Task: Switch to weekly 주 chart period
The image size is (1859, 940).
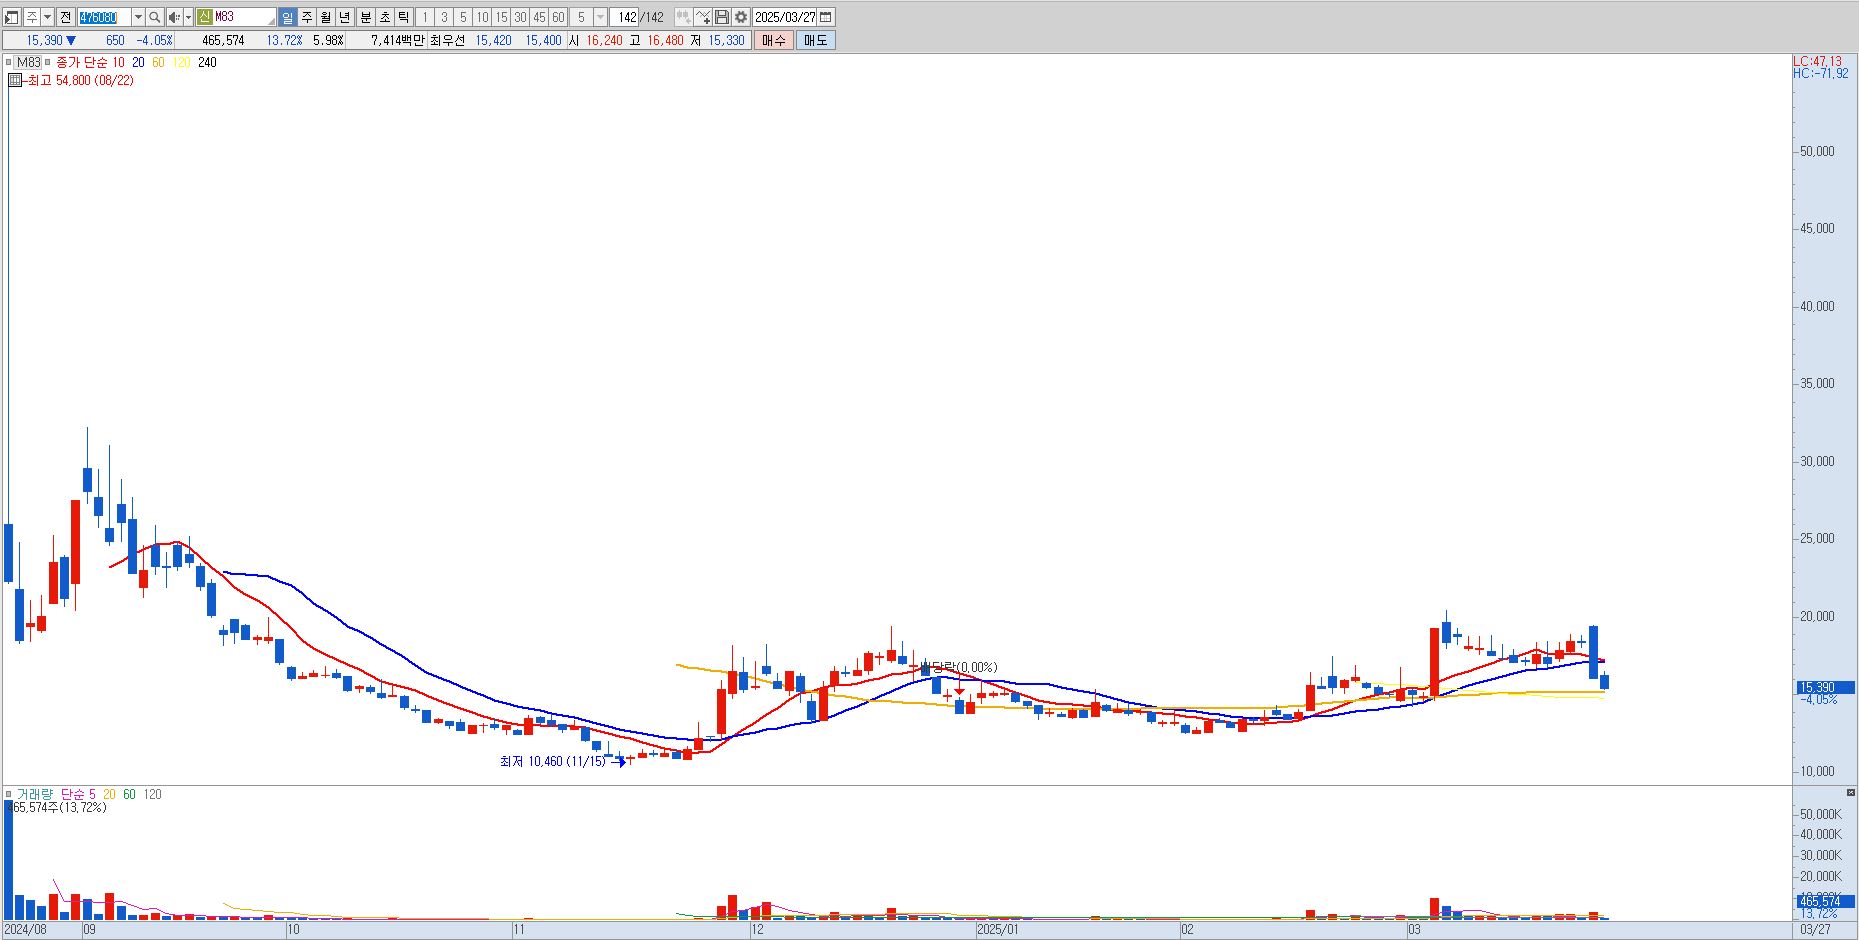Action: (x=307, y=17)
